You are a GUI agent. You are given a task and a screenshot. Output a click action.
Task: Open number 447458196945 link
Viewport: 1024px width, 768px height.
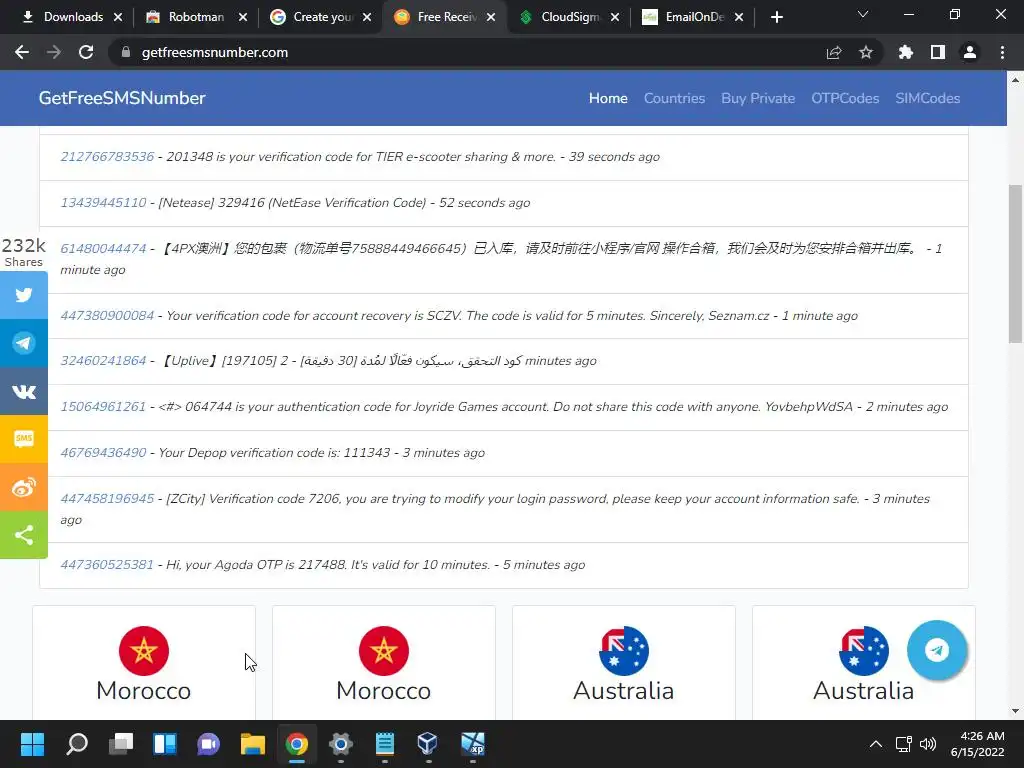point(107,499)
